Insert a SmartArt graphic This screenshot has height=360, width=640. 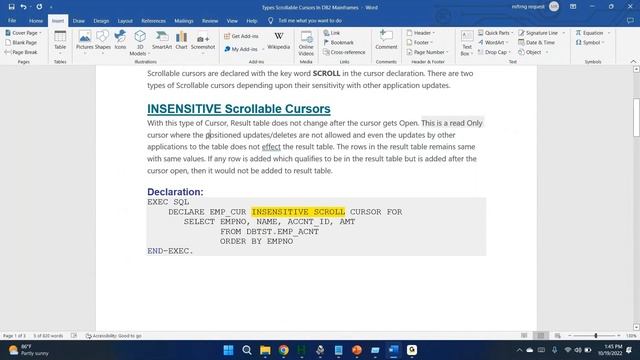[x=162, y=40]
